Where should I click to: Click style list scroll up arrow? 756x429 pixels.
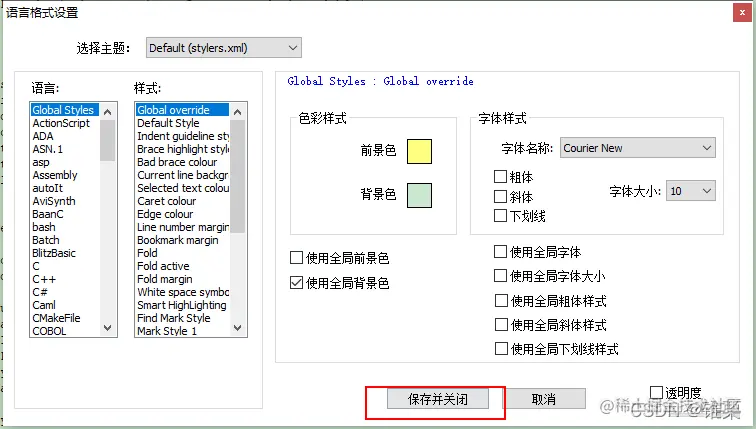tap(237, 112)
